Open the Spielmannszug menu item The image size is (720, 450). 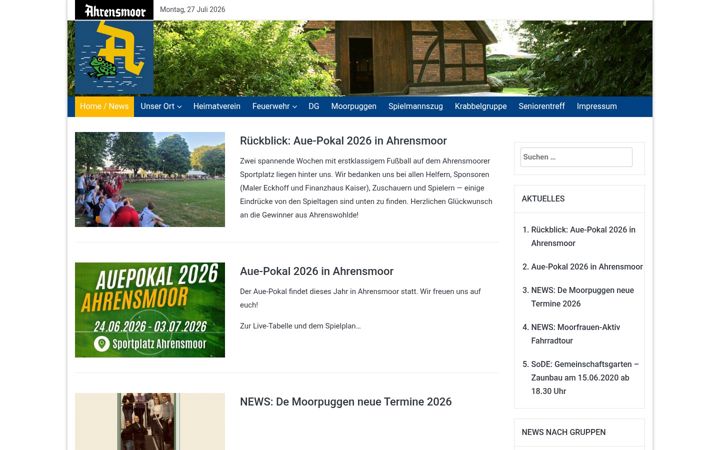point(416,106)
